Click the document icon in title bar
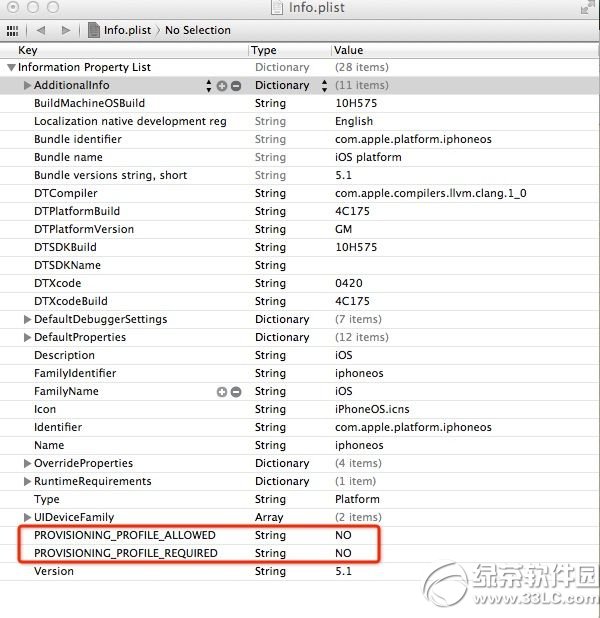The image size is (600, 618). coord(277,7)
